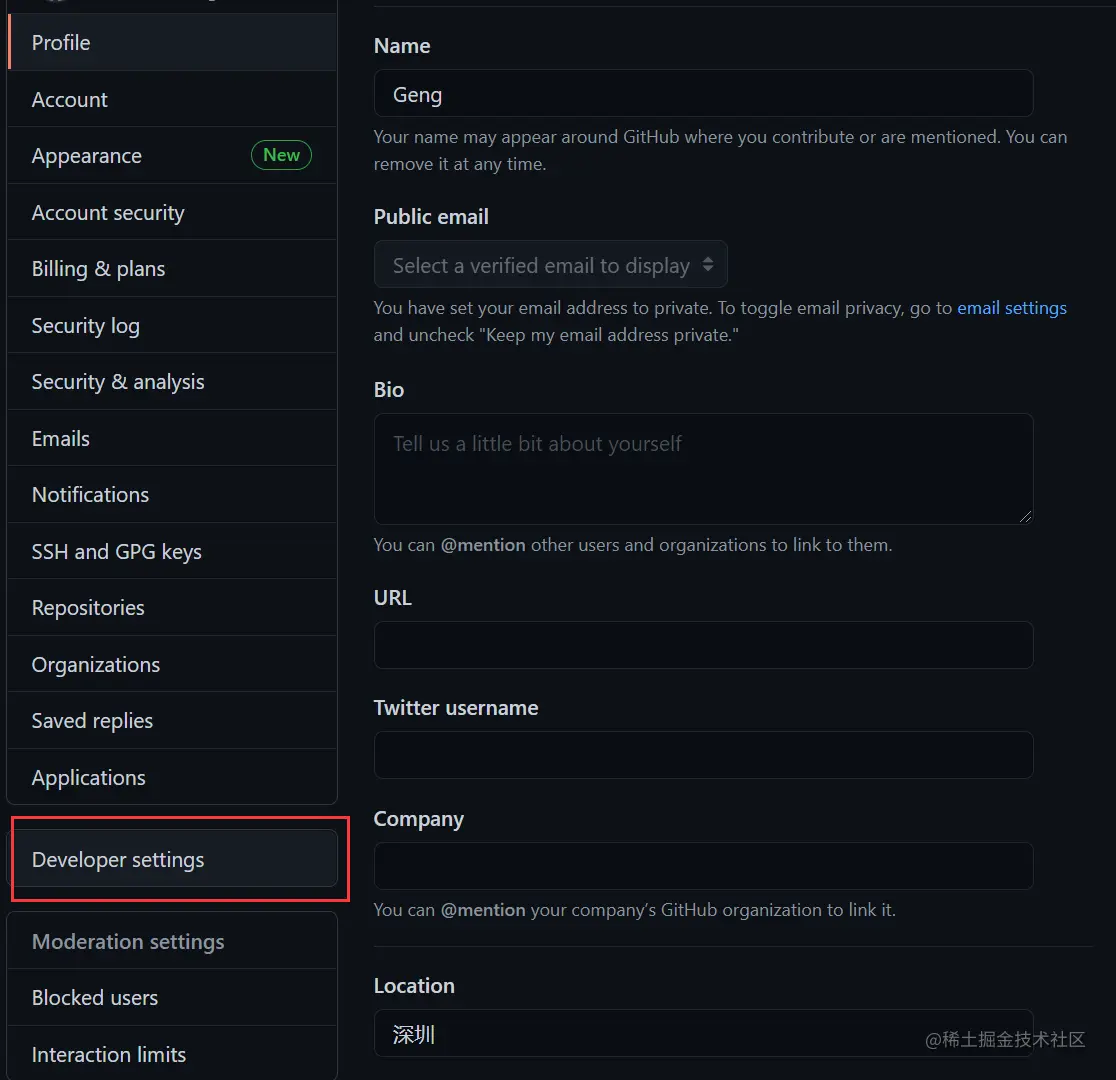The height and width of the screenshot is (1080, 1116).
Task: Open Appearance settings in sidebar
Action: [87, 156]
